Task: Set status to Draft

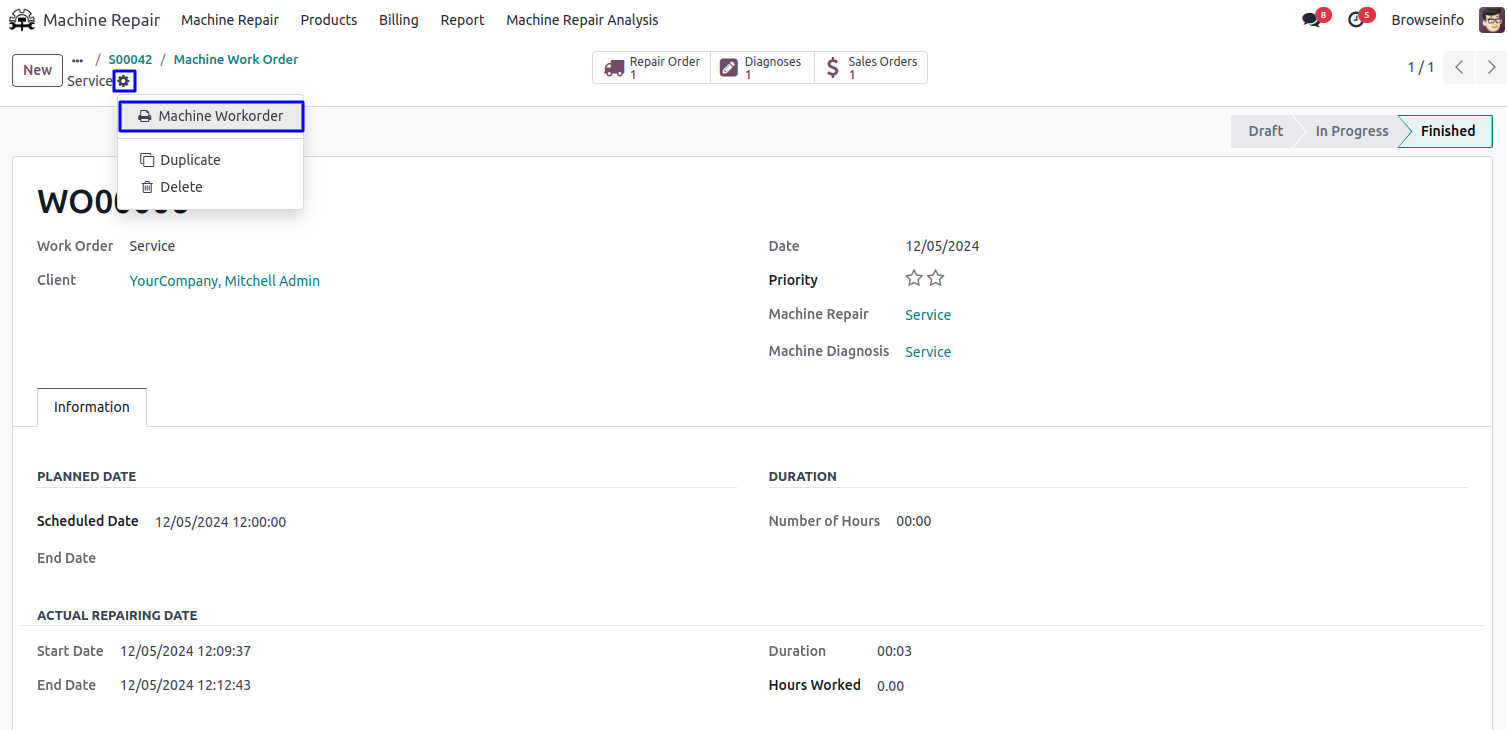Action: [x=1265, y=131]
